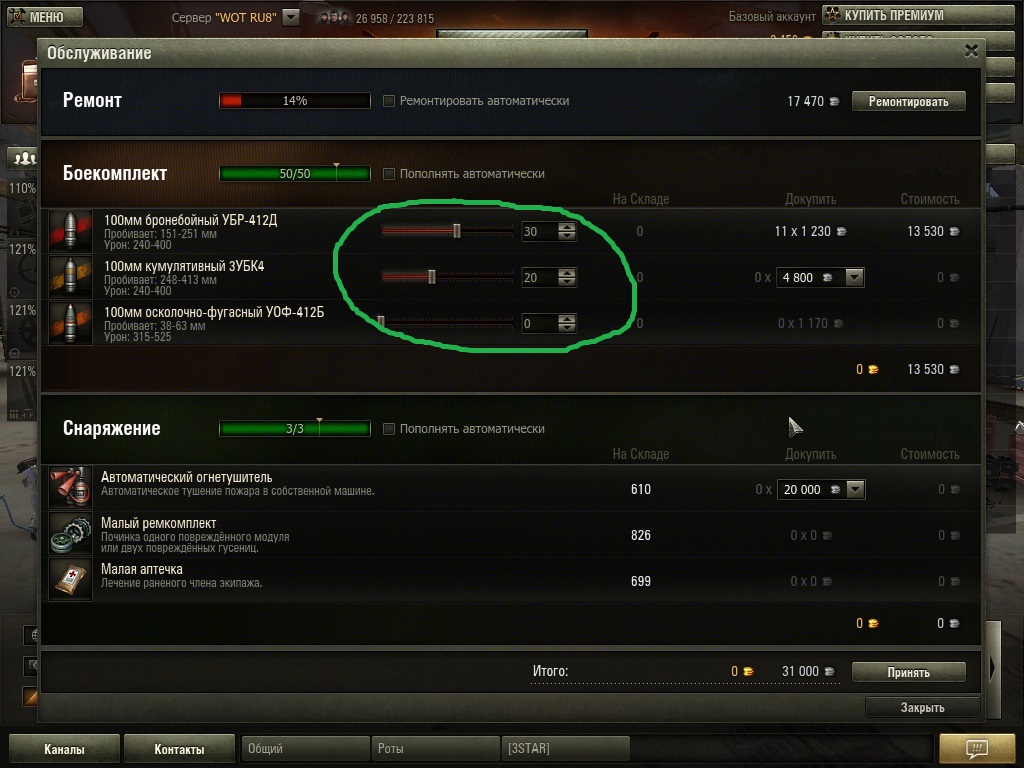Click the 'Принять' button

point(908,672)
